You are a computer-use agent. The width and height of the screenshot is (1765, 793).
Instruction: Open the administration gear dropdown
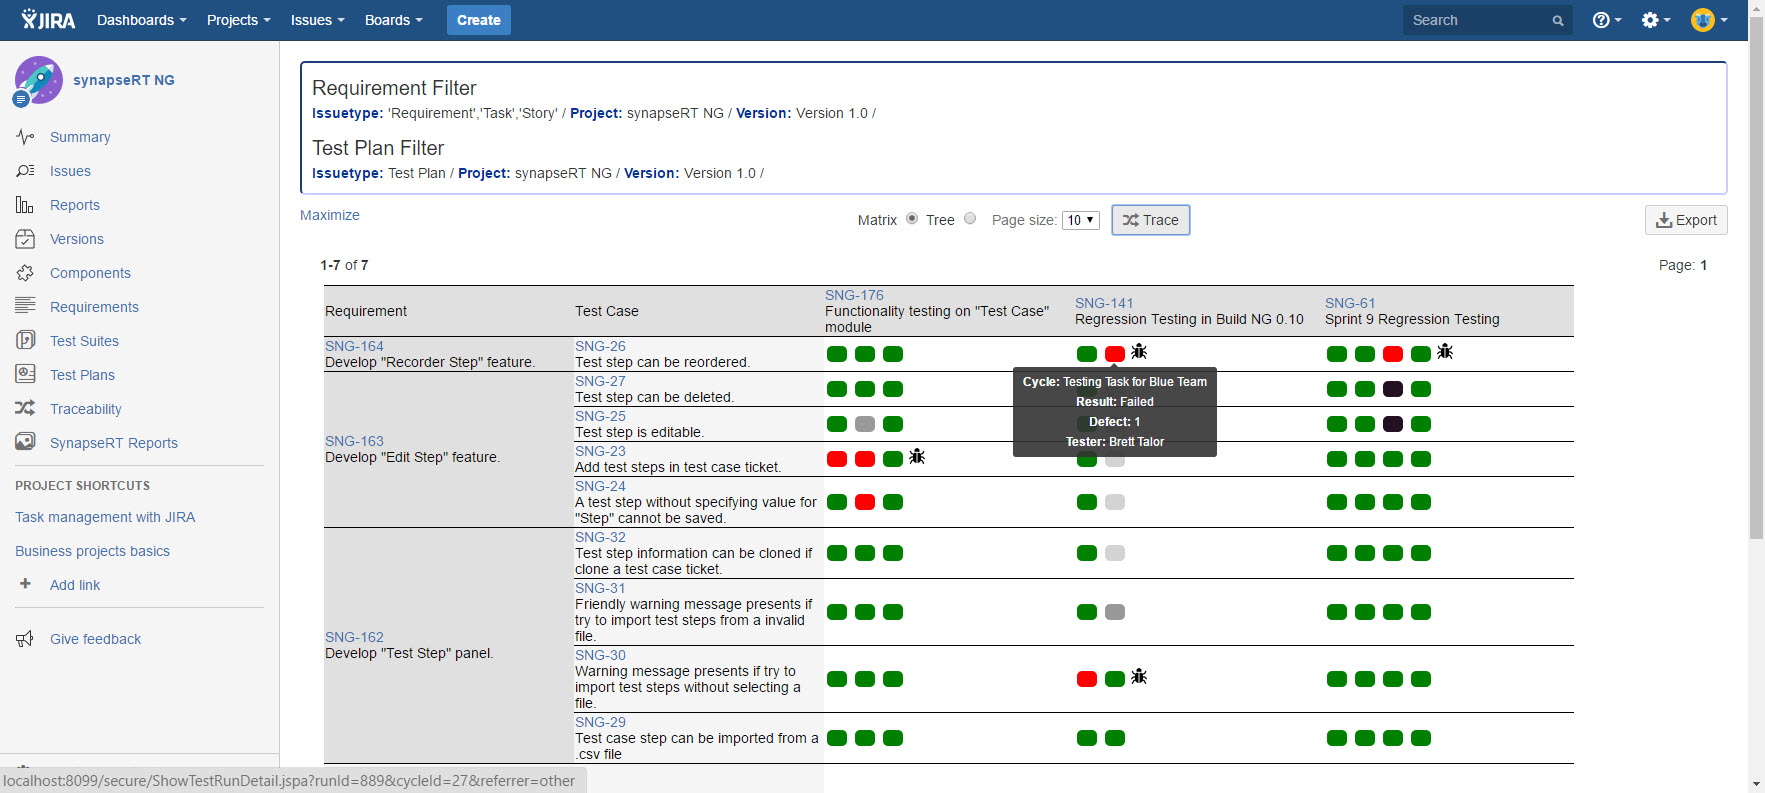[x=1656, y=20]
